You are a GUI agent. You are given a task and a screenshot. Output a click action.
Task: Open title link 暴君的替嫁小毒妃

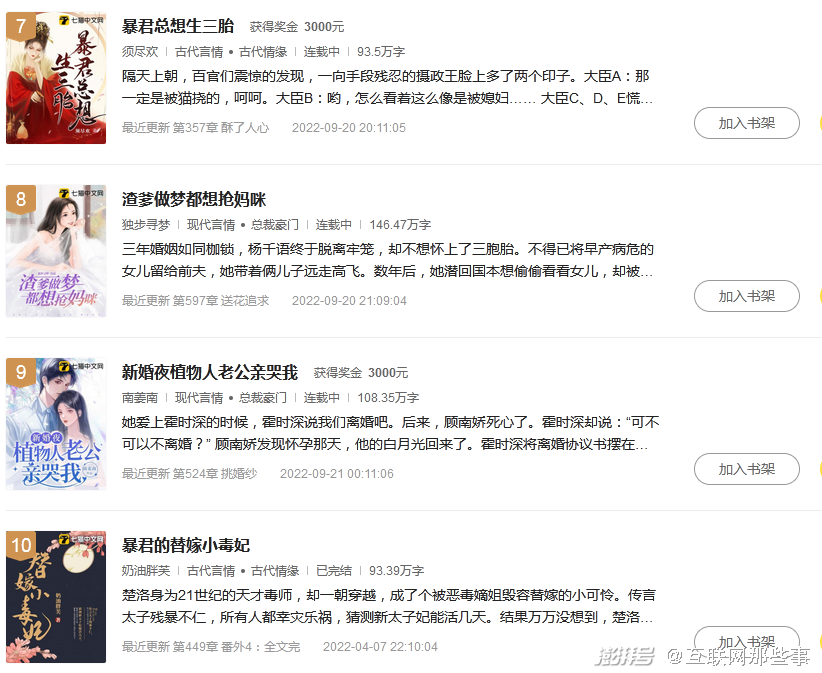[186, 545]
